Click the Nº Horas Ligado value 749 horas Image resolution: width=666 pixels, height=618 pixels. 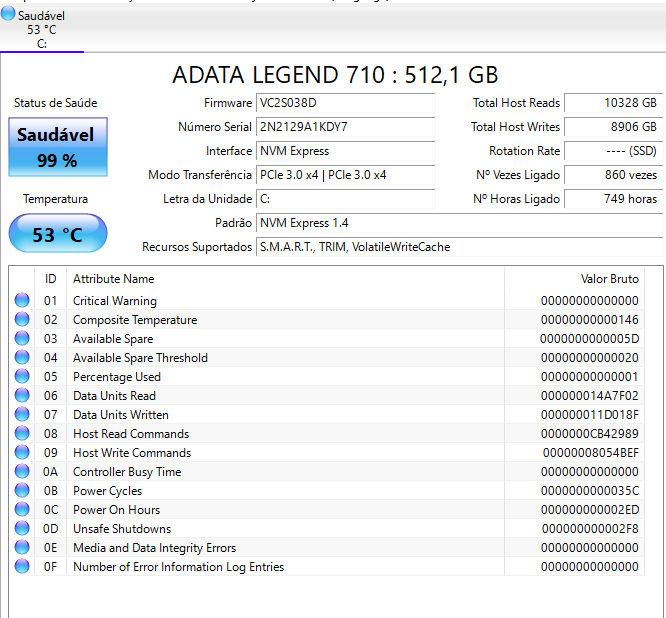pyautogui.click(x=614, y=199)
